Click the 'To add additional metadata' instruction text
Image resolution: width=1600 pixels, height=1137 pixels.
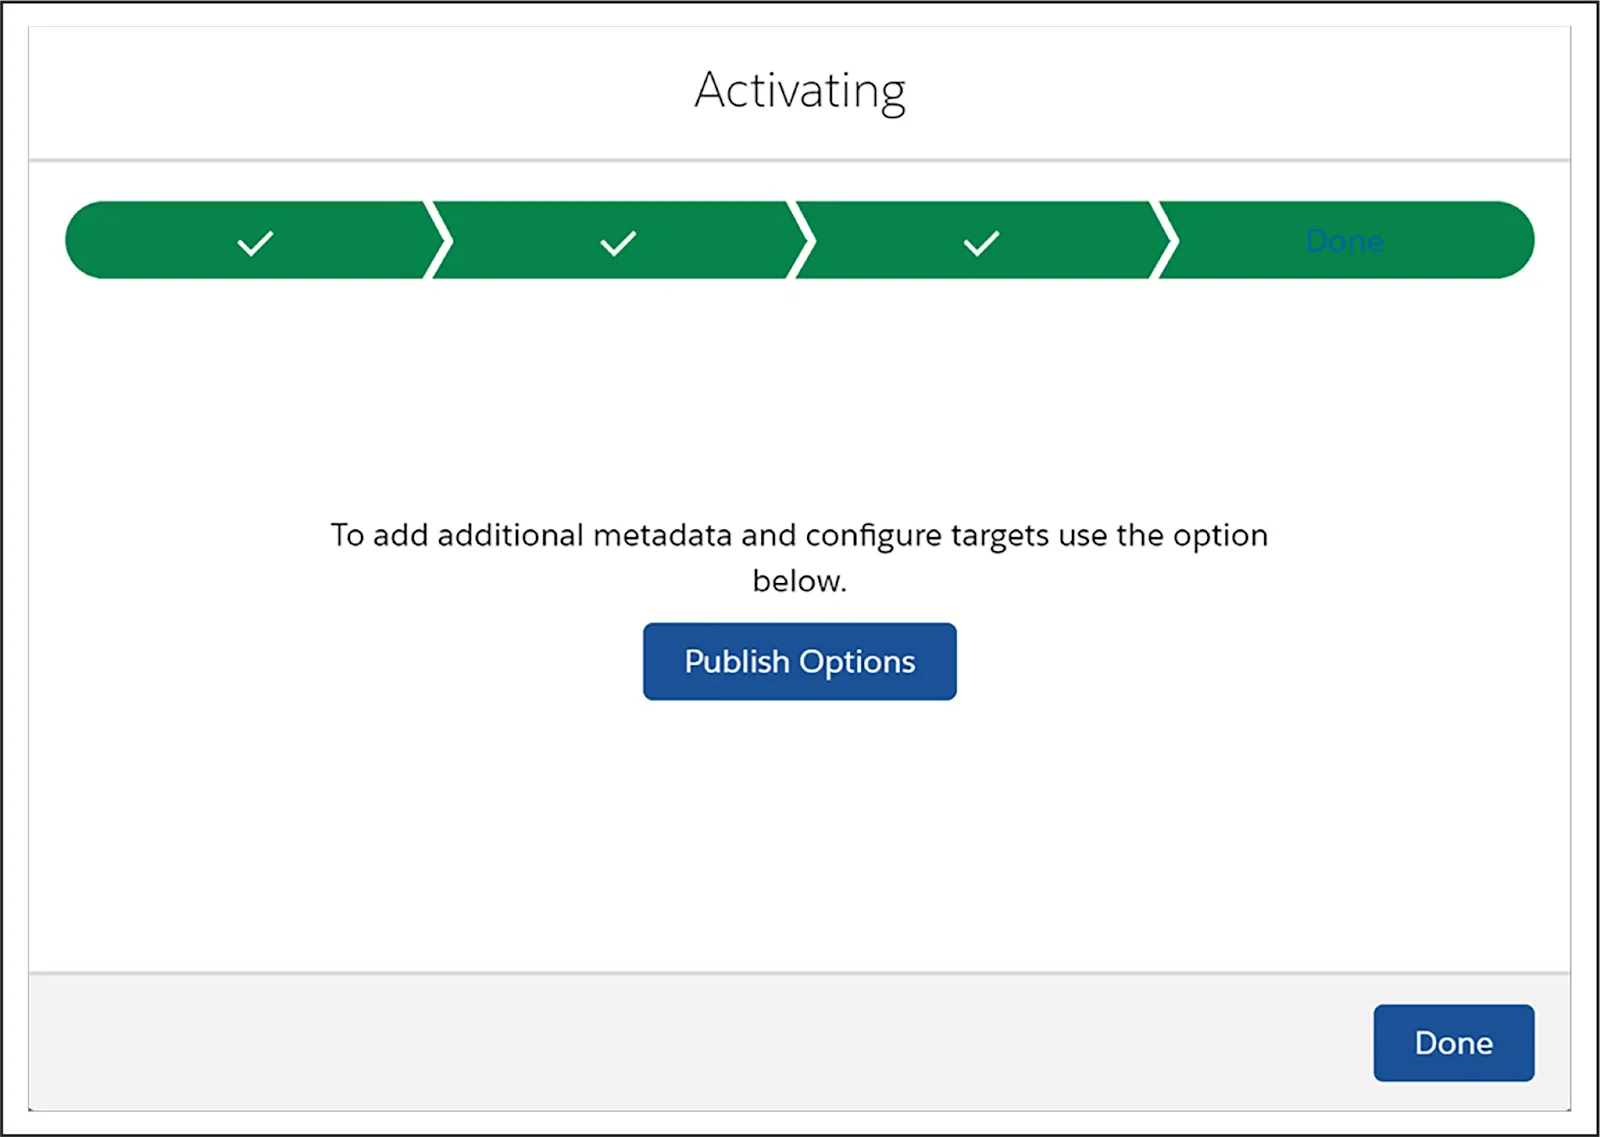click(799, 557)
